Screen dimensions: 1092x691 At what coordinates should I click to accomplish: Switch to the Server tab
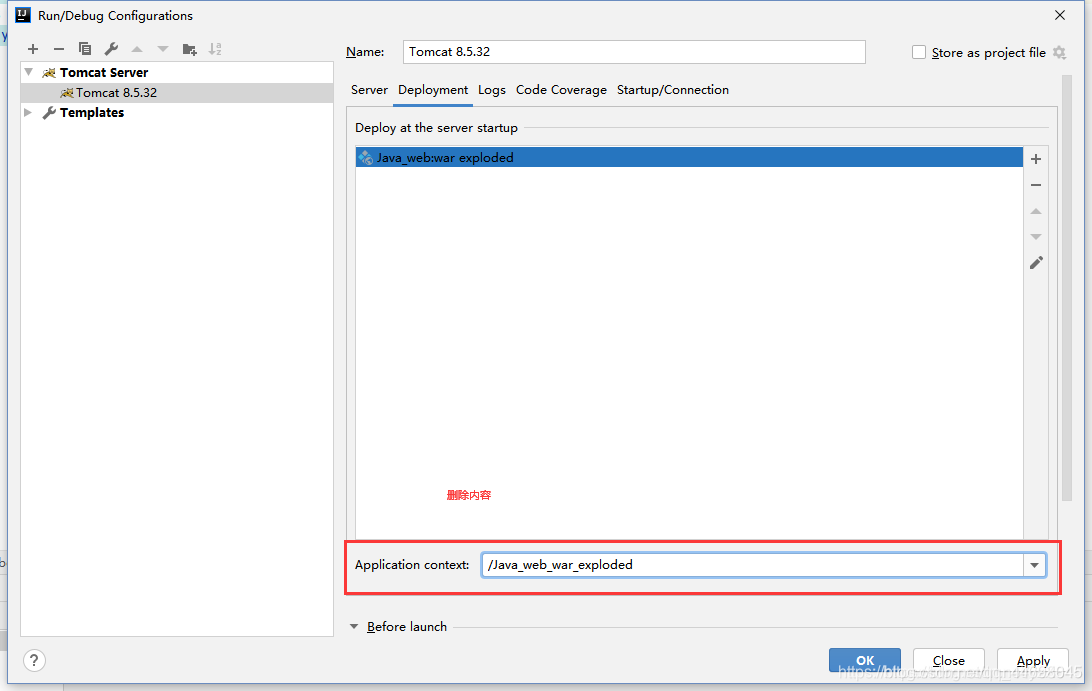[x=369, y=90]
